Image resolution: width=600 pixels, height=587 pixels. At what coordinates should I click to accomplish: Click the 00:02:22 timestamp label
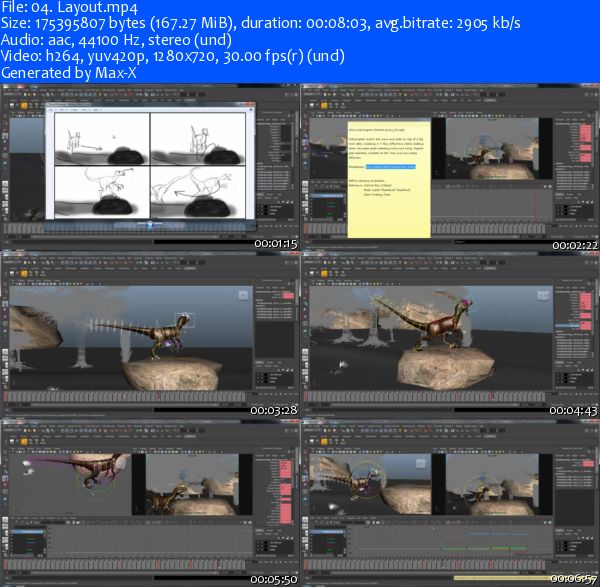(575, 245)
